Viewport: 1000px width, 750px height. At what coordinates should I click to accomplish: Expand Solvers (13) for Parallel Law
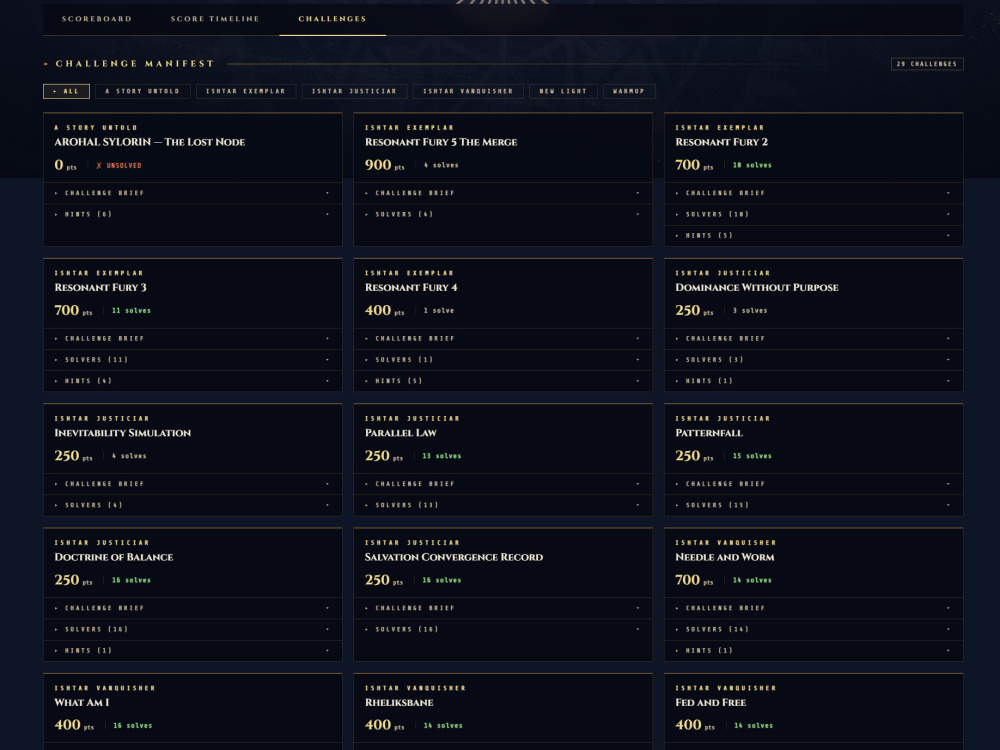pos(503,505)
